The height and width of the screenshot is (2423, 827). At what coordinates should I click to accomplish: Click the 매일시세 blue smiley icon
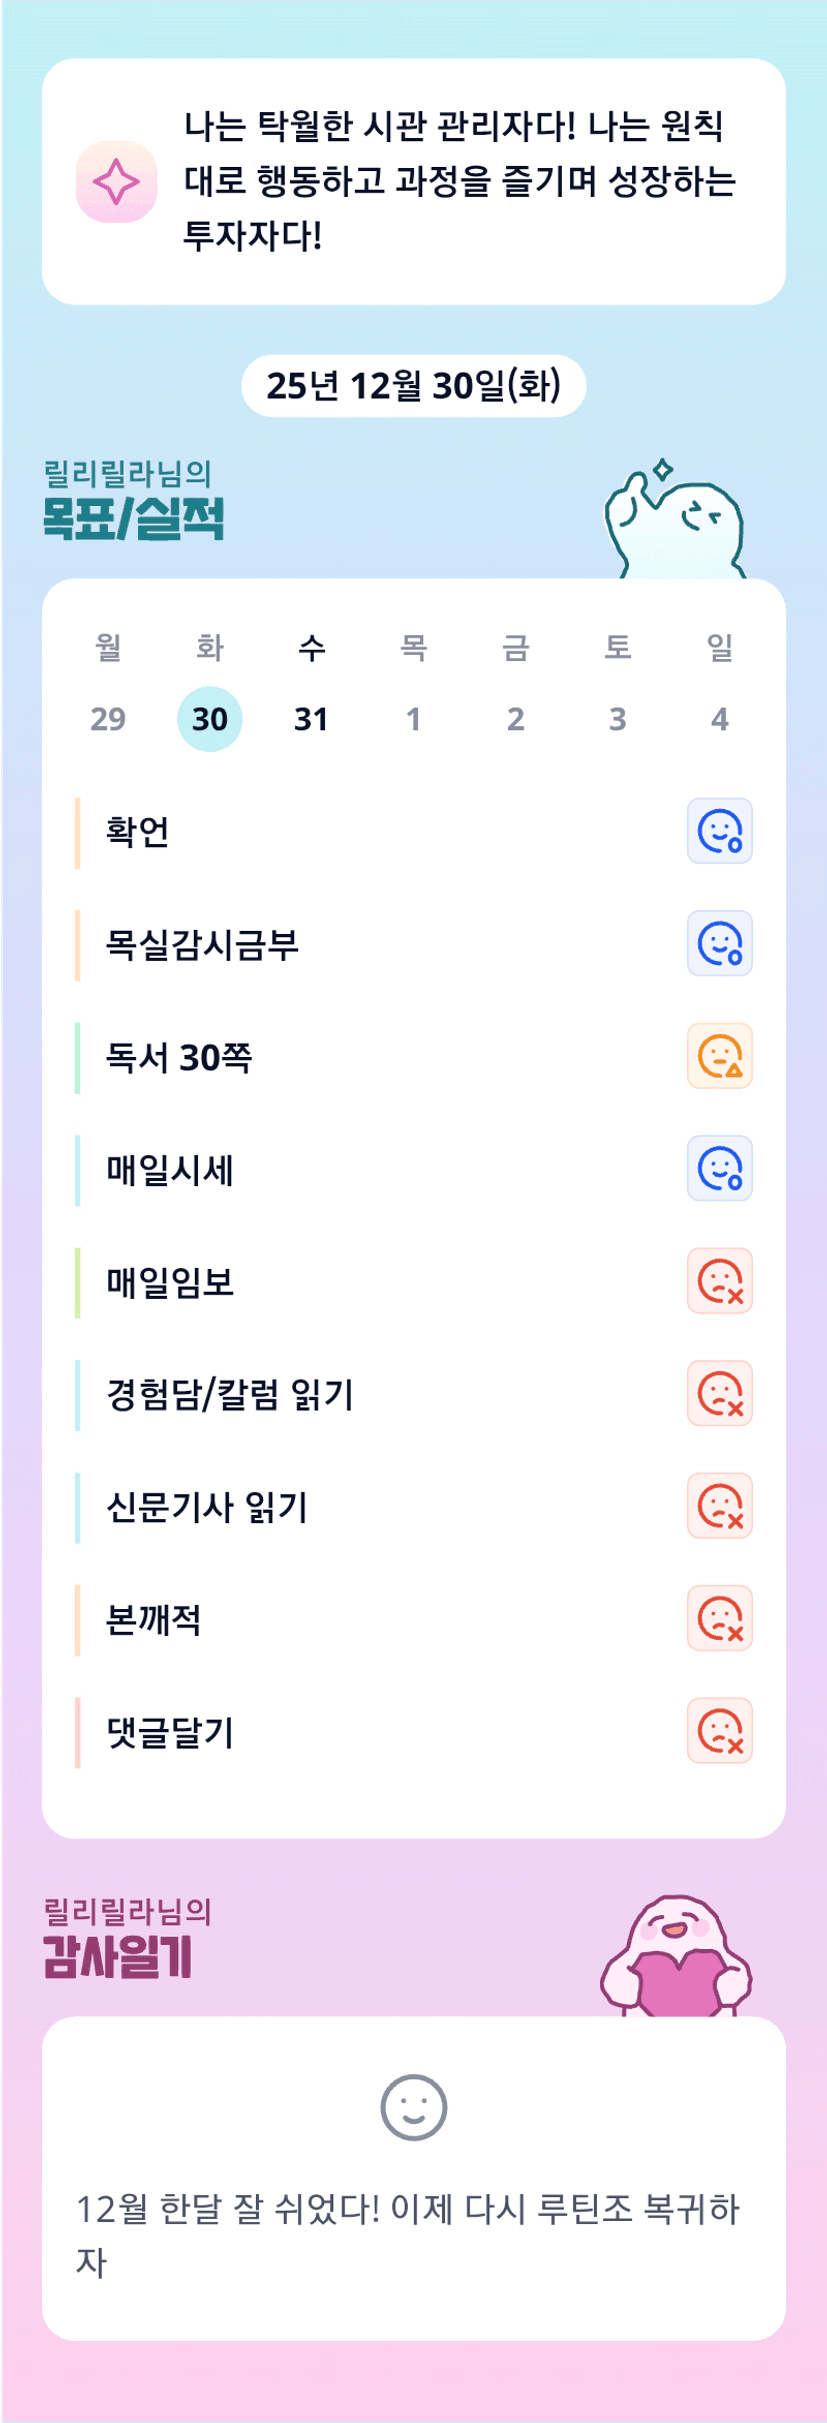pyautogui.click(x=719, y=1168)
